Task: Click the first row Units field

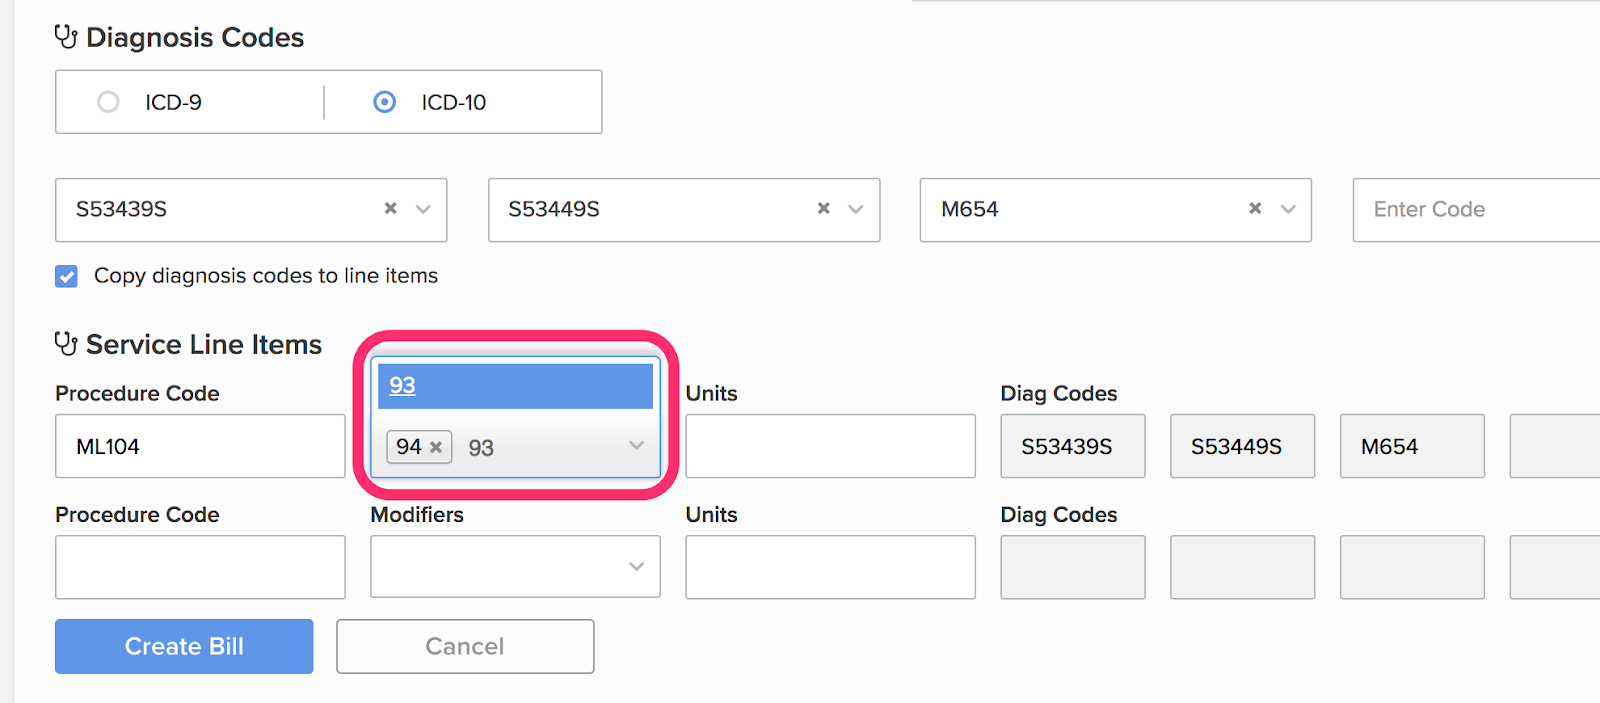Action: 830,446
